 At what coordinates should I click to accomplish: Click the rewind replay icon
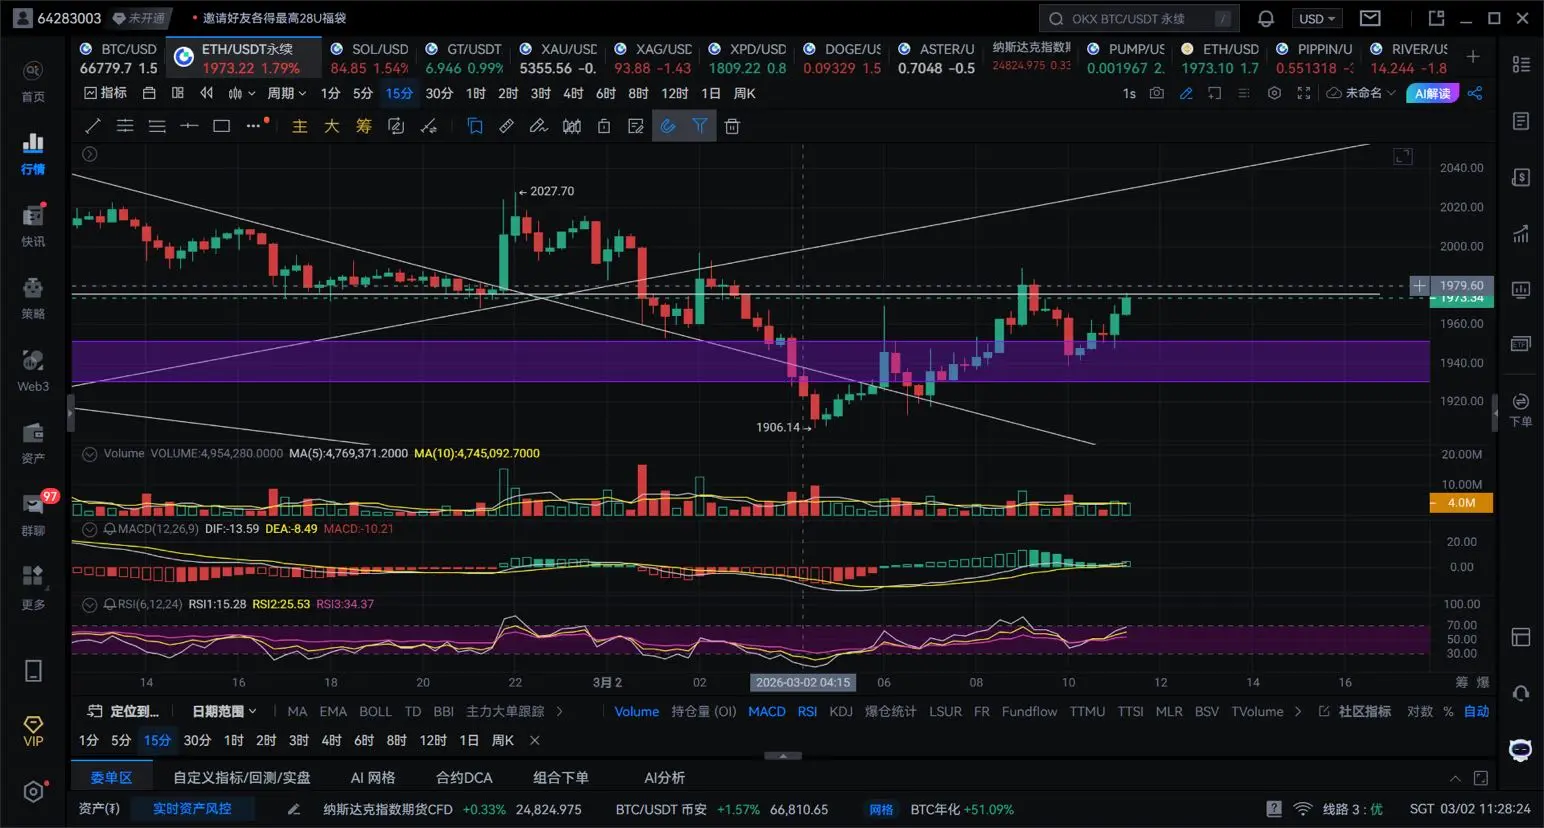[207, 93]
